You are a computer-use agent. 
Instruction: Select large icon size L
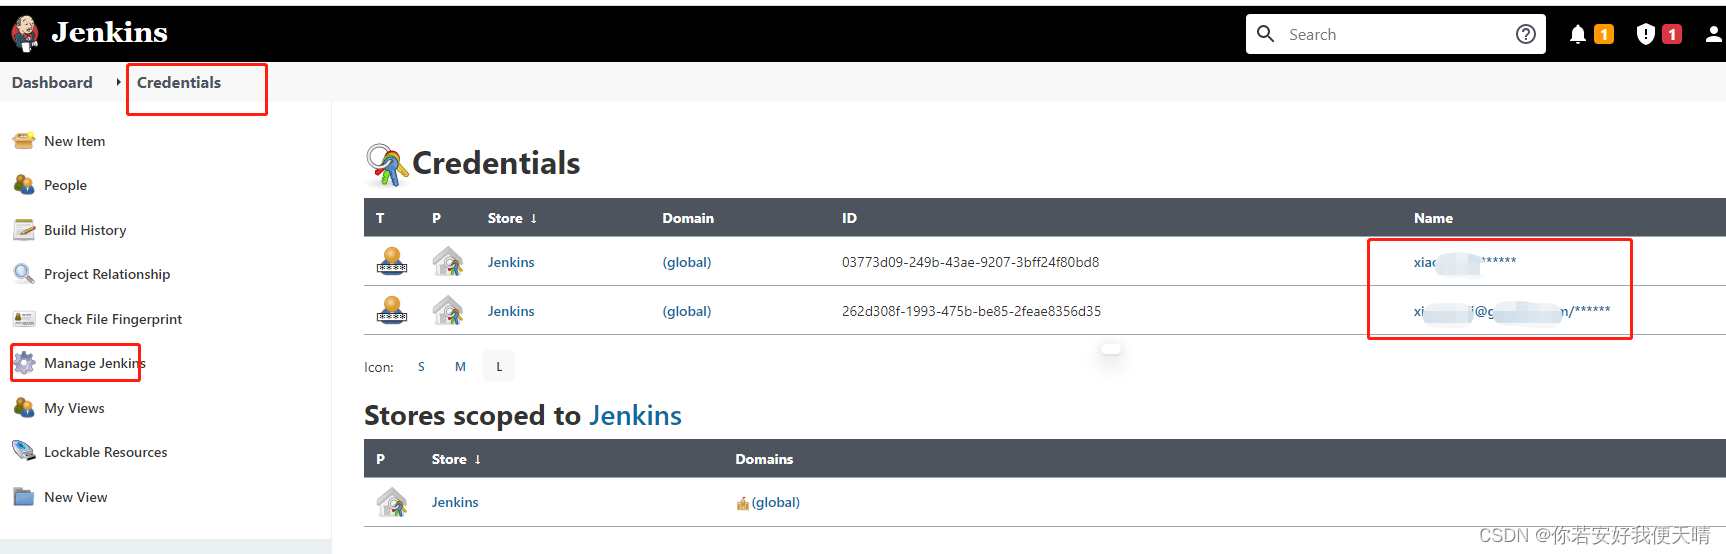(x=499, y=367)
